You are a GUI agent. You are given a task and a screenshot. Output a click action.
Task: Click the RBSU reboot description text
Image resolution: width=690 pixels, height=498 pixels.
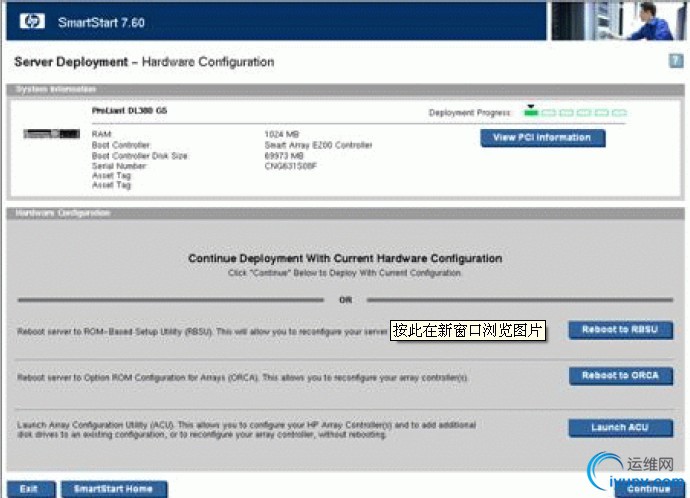point(202,331)
